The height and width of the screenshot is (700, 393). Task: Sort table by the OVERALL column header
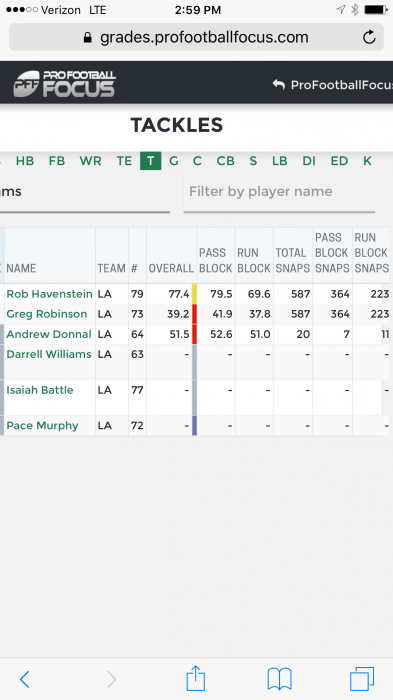pyautogui.click(x=171, y=268)
